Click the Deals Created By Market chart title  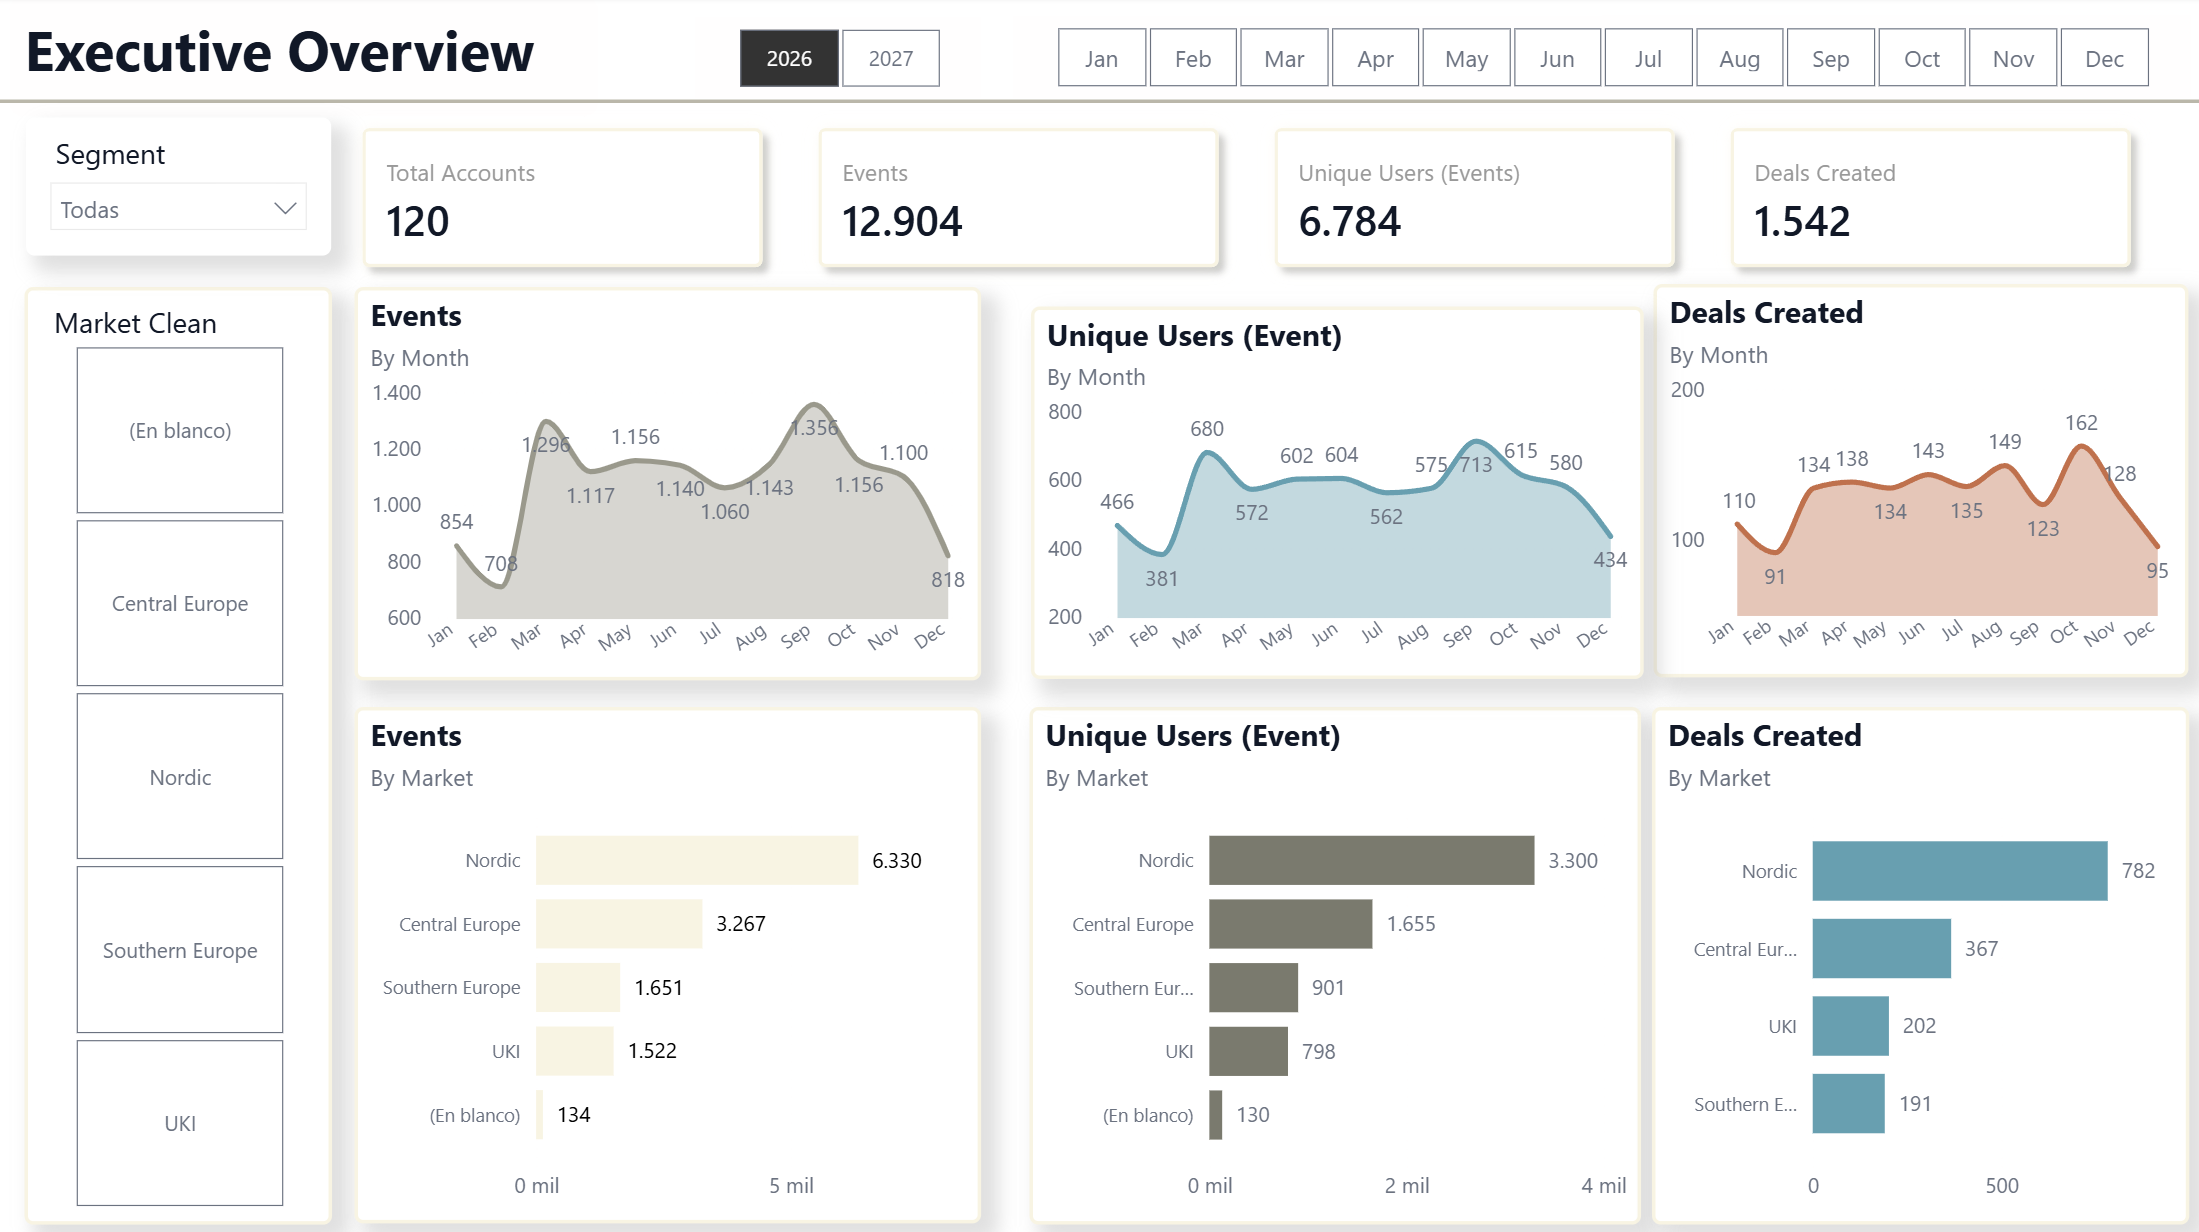1765,735
